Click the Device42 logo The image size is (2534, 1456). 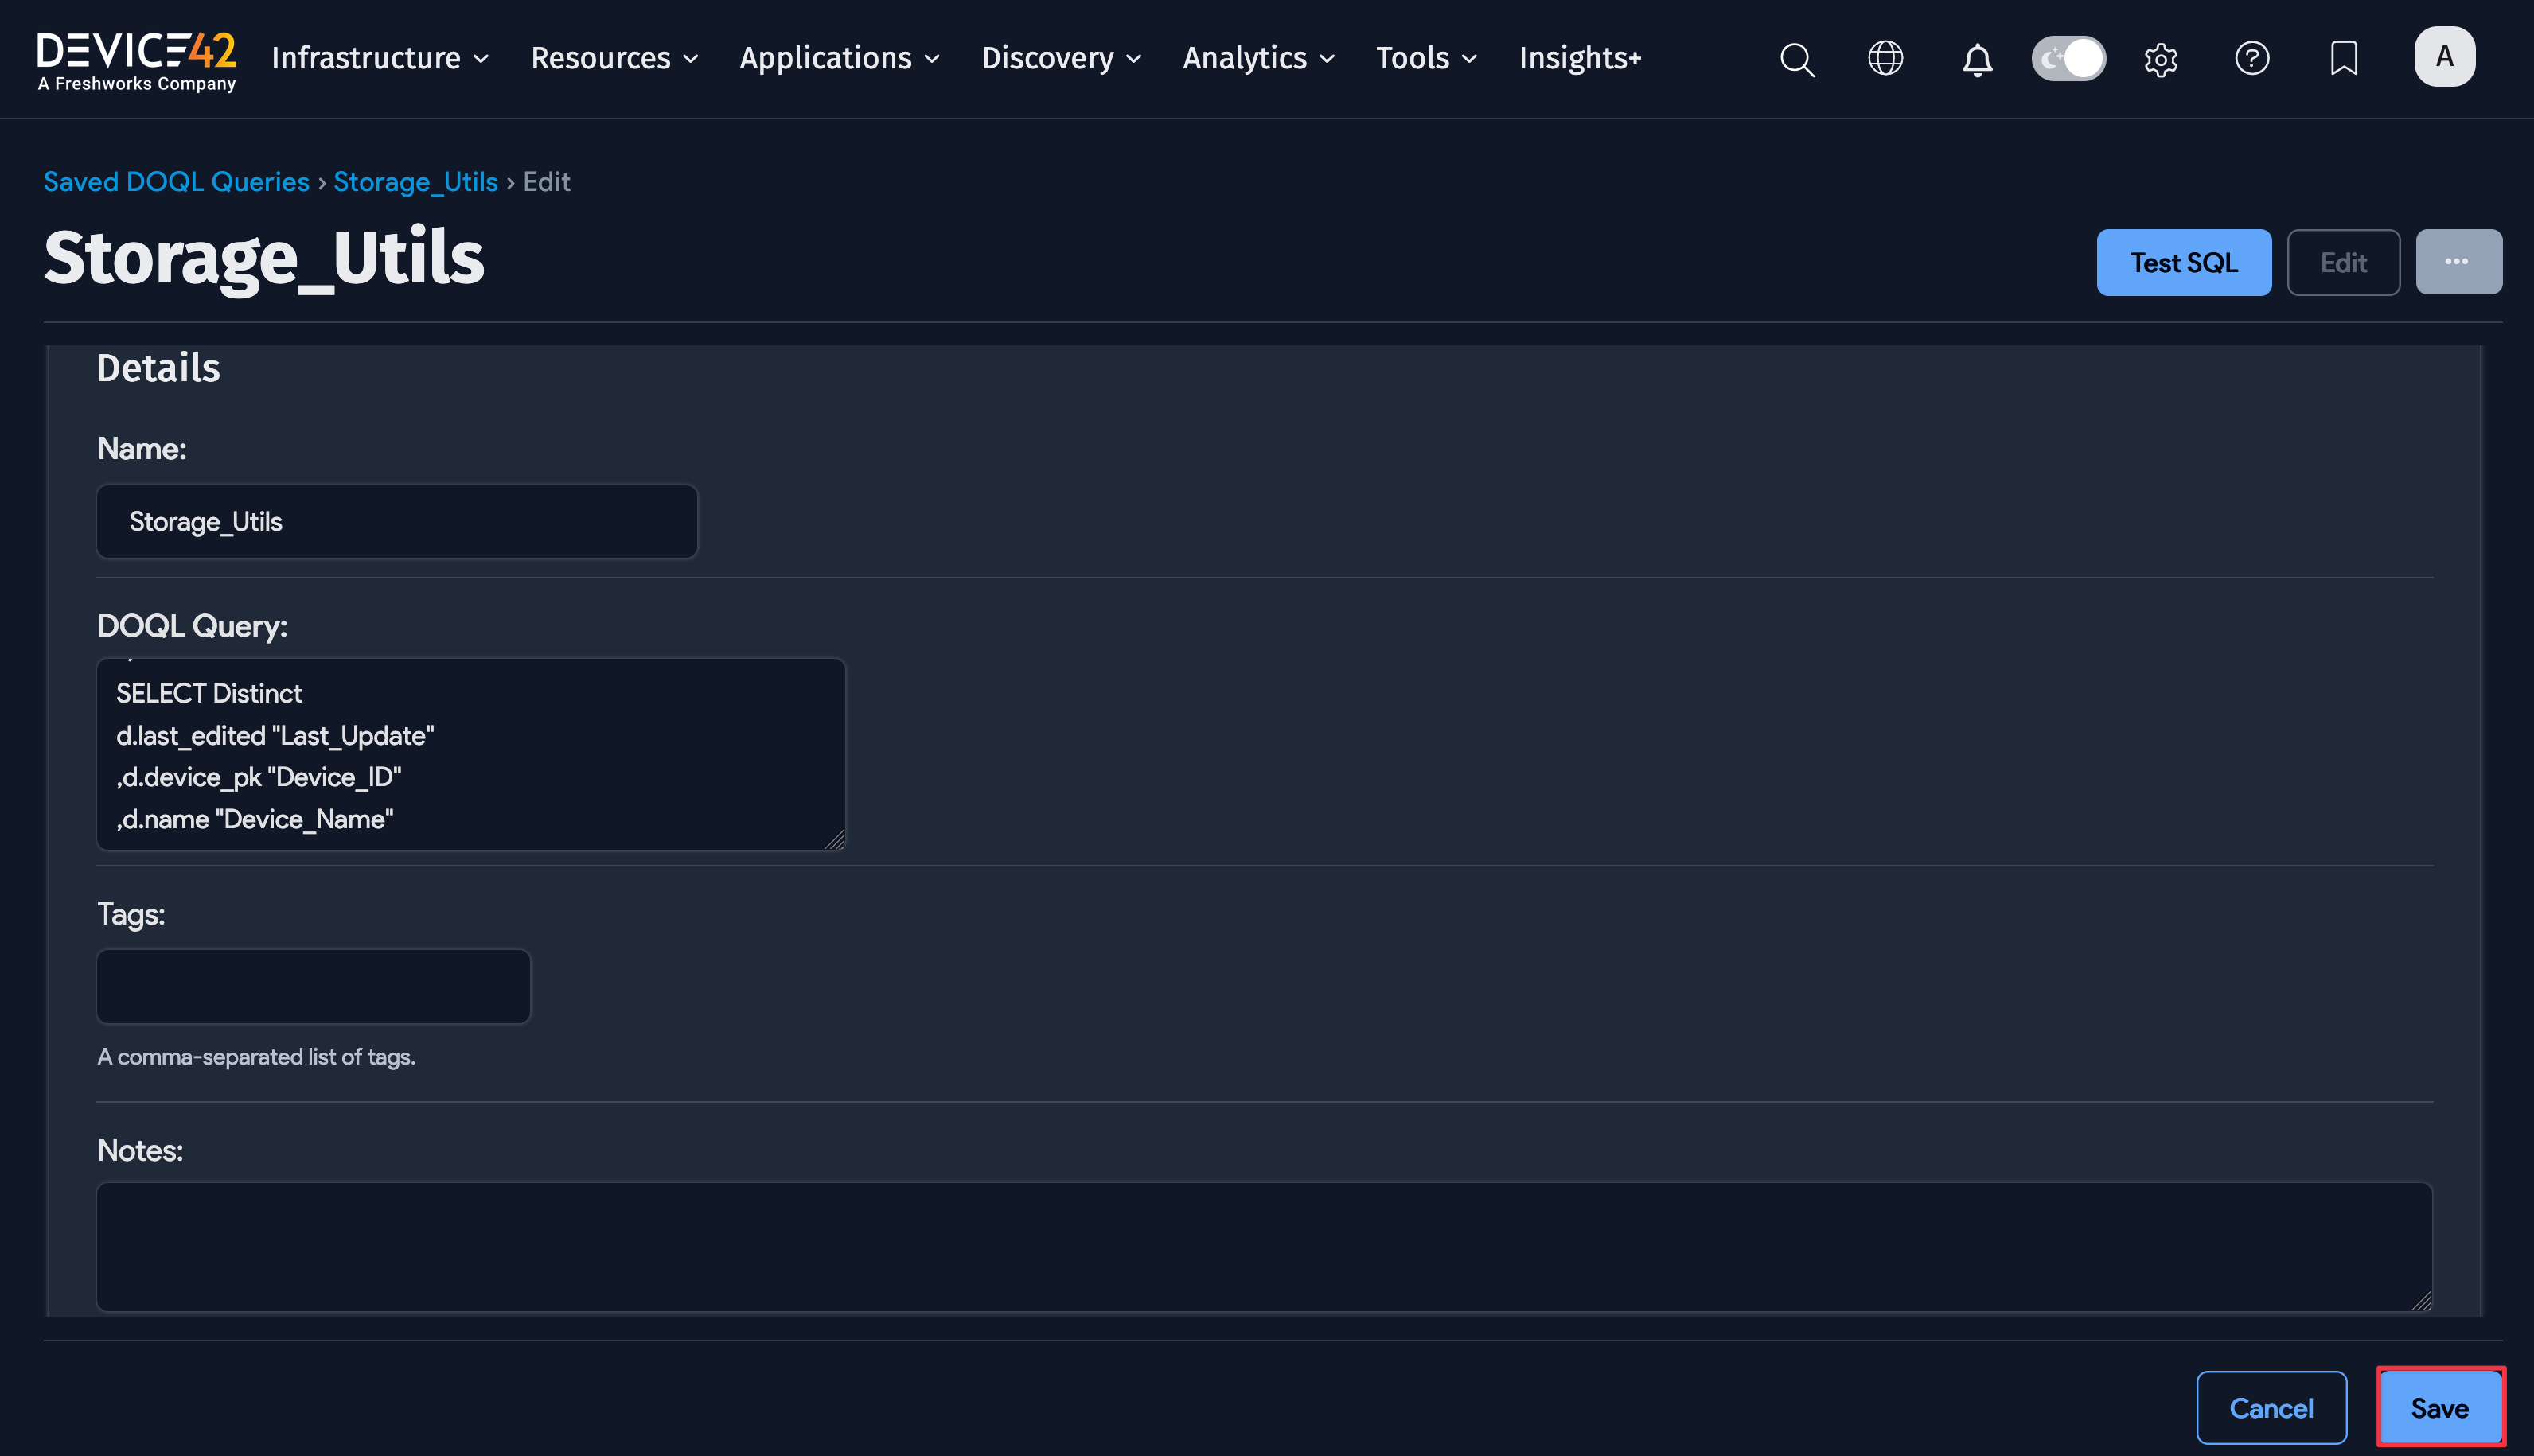137,60
